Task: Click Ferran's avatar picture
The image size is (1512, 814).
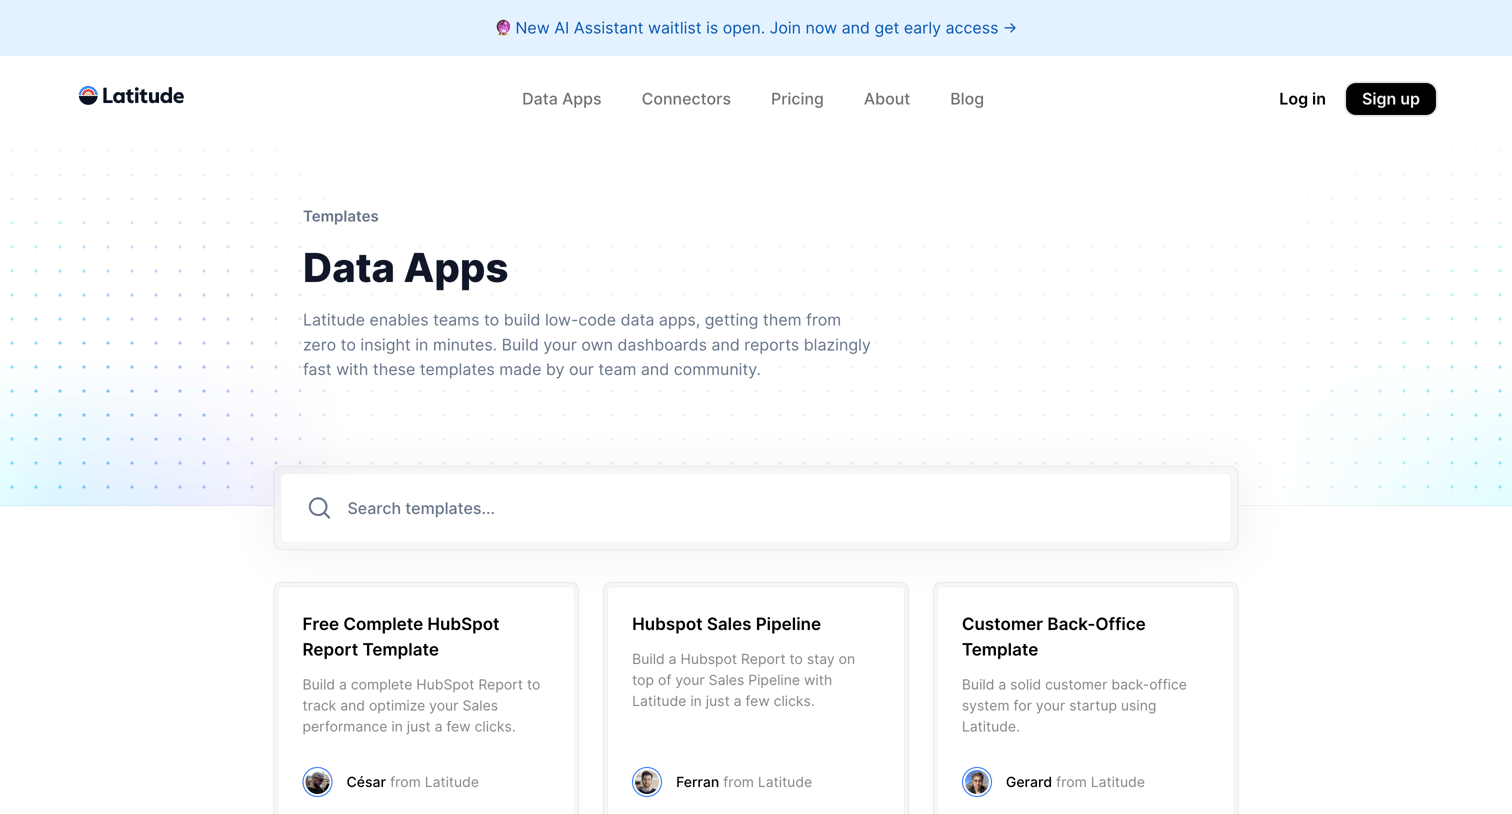Action: (647, 782)
